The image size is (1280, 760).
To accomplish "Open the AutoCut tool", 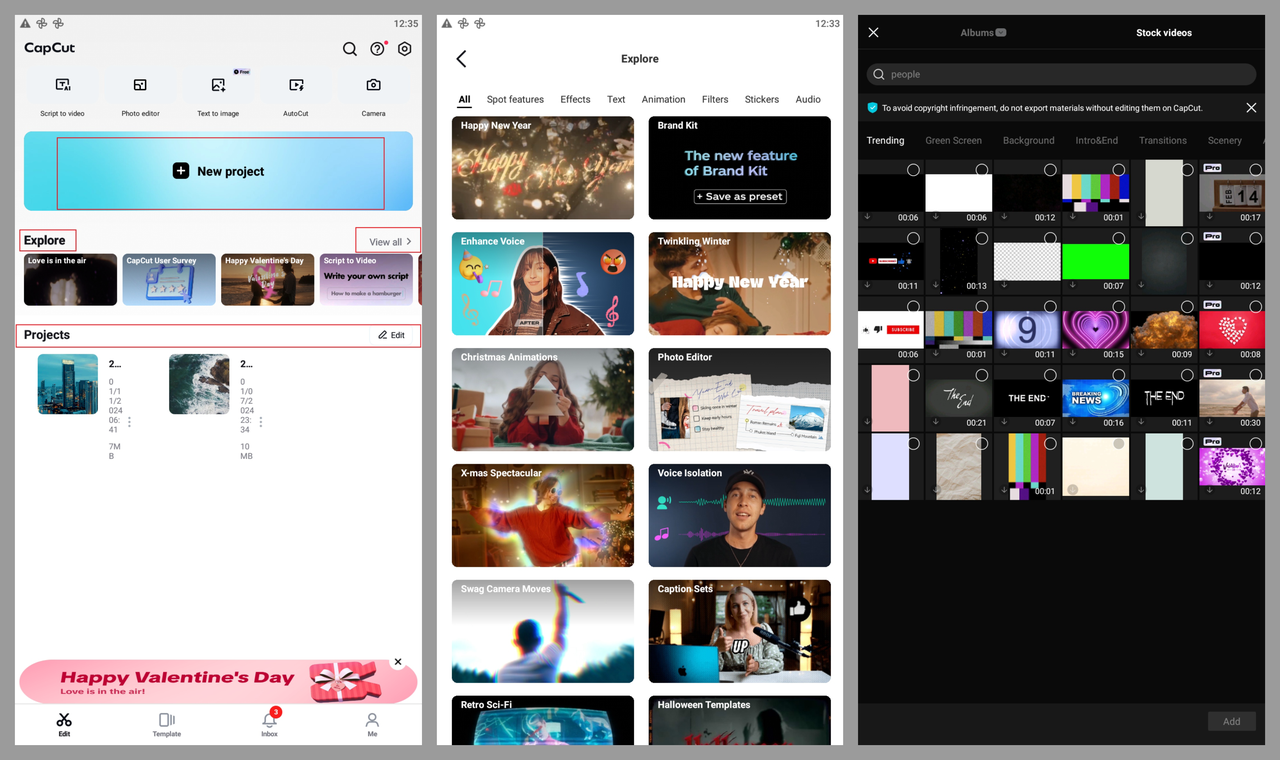I will pyautogui.click(x=295, y=92).
